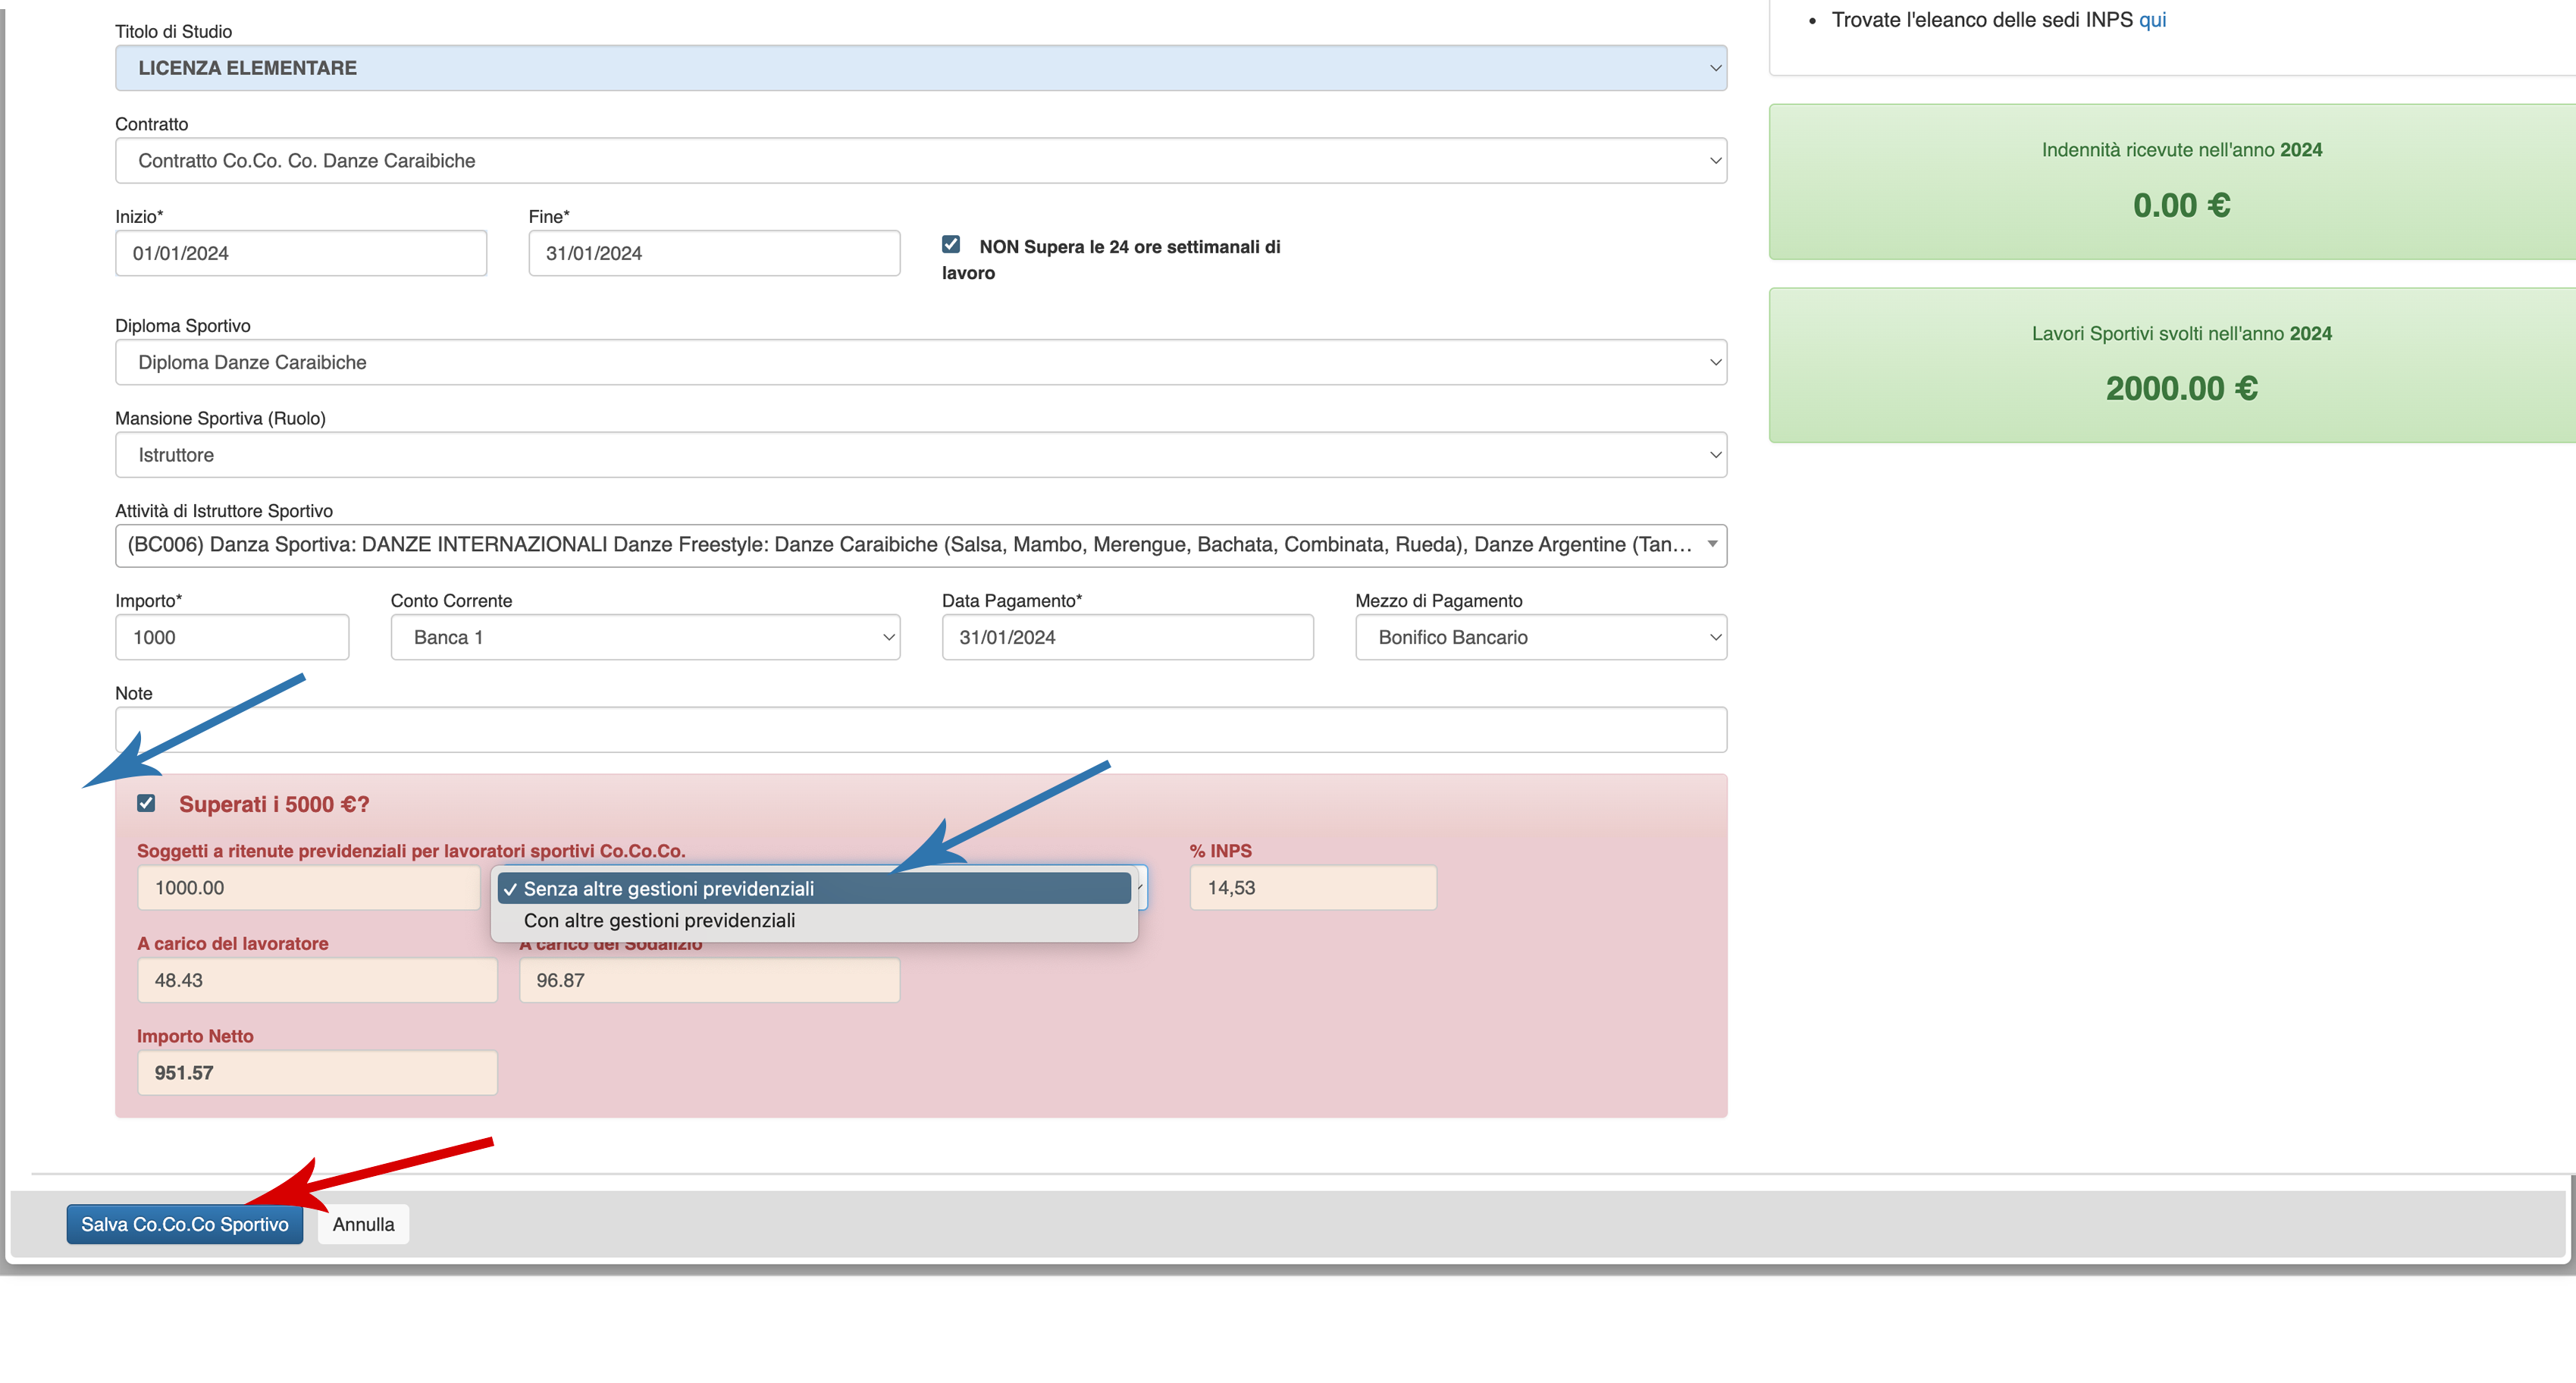Click into the Note text field

click(920, 729)
